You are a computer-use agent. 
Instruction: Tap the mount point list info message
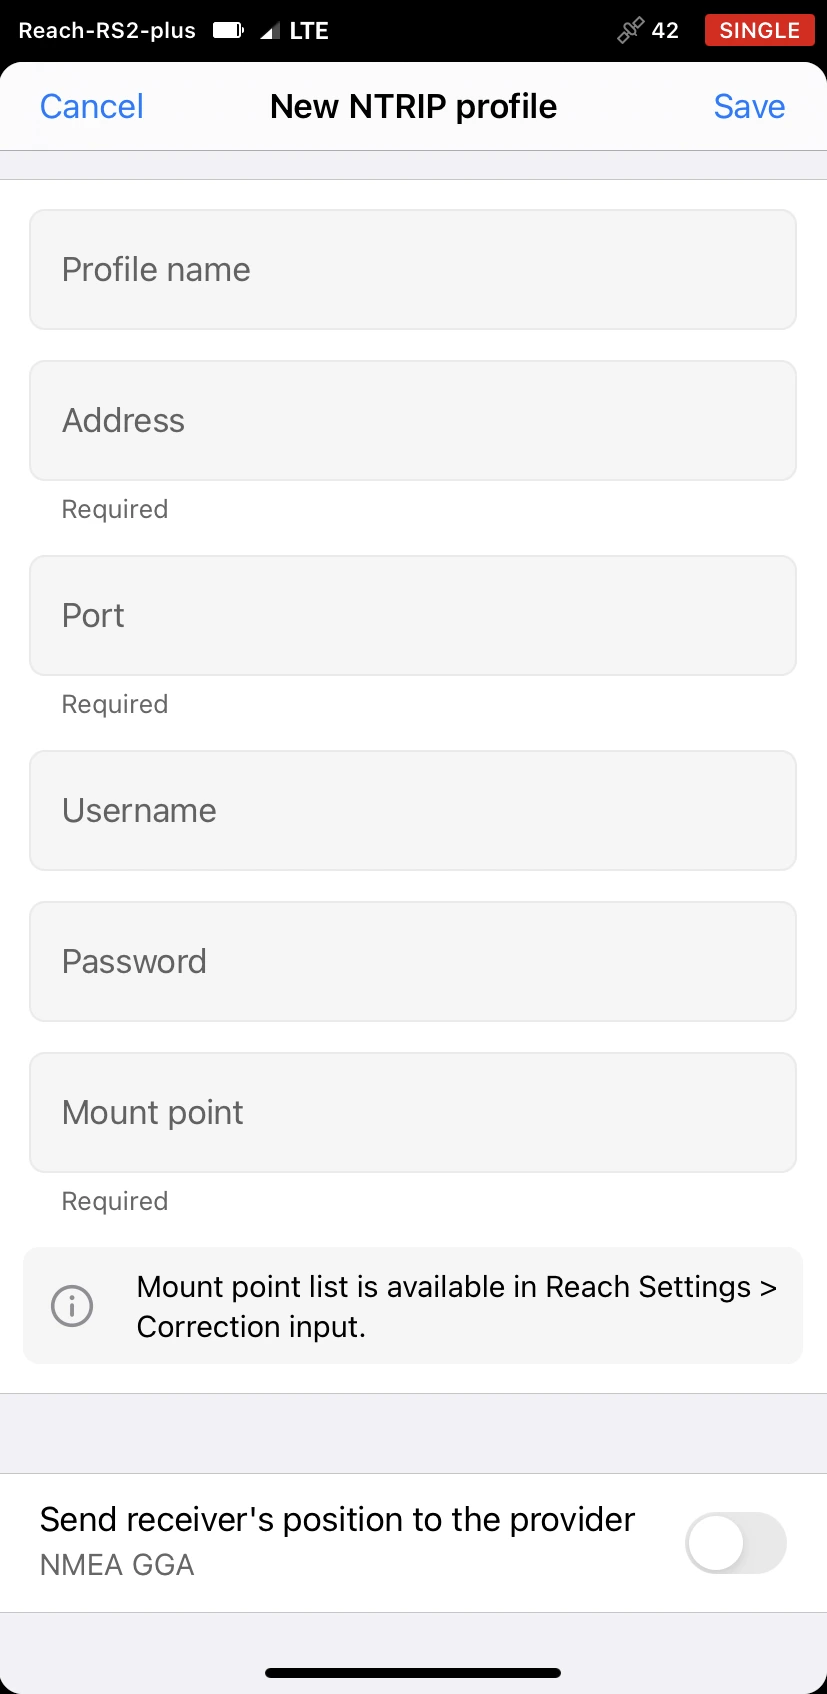tap(456, 1306)
